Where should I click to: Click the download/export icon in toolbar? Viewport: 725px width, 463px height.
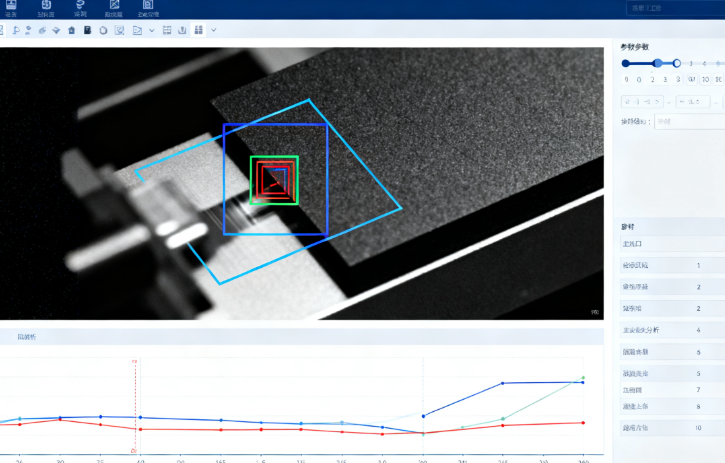pos(183,30)
